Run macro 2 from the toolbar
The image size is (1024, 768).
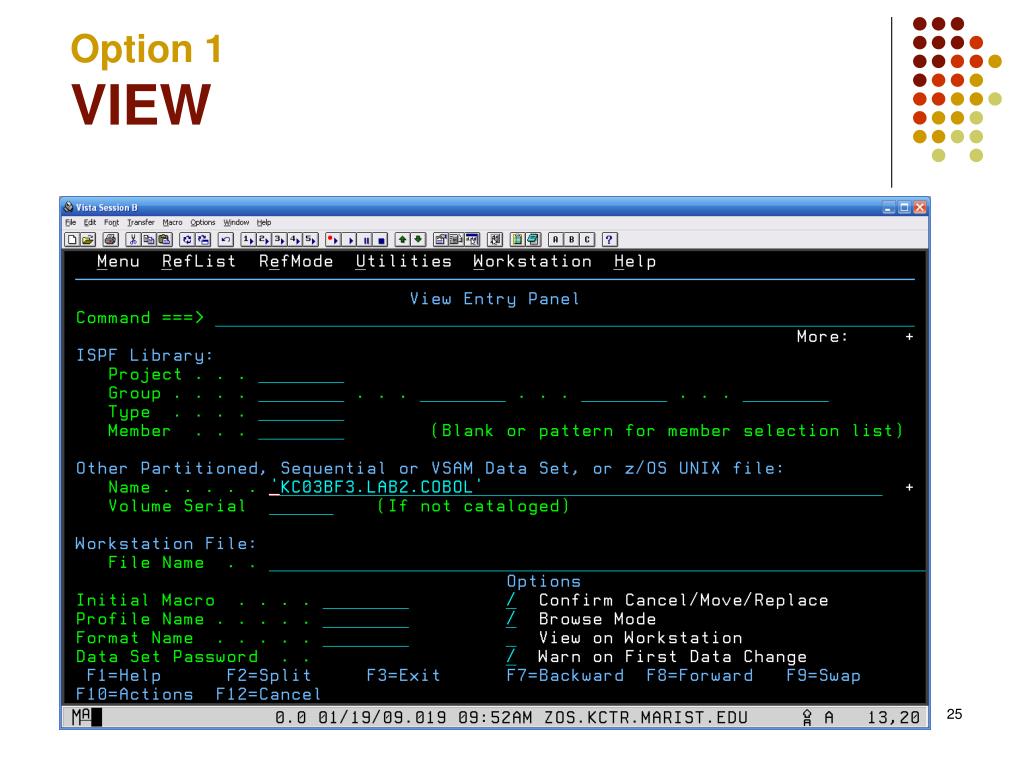(264, 240)
